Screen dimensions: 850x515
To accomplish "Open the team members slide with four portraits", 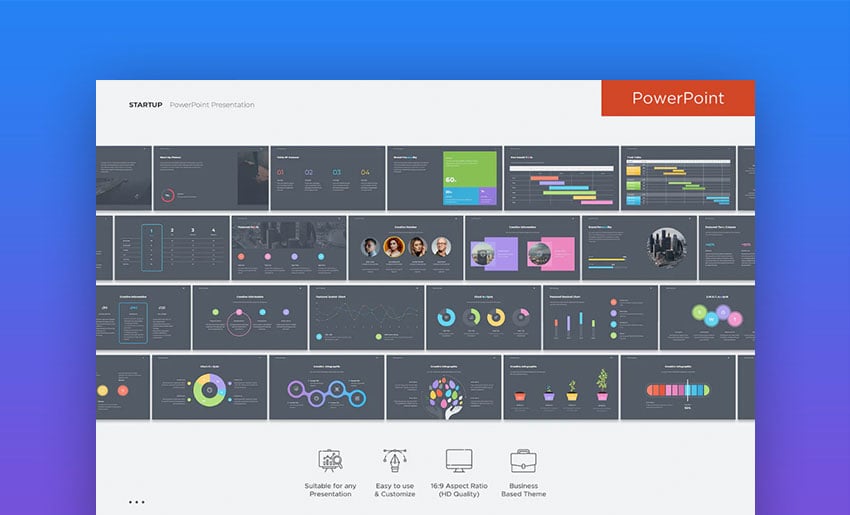I will point(406,247).
